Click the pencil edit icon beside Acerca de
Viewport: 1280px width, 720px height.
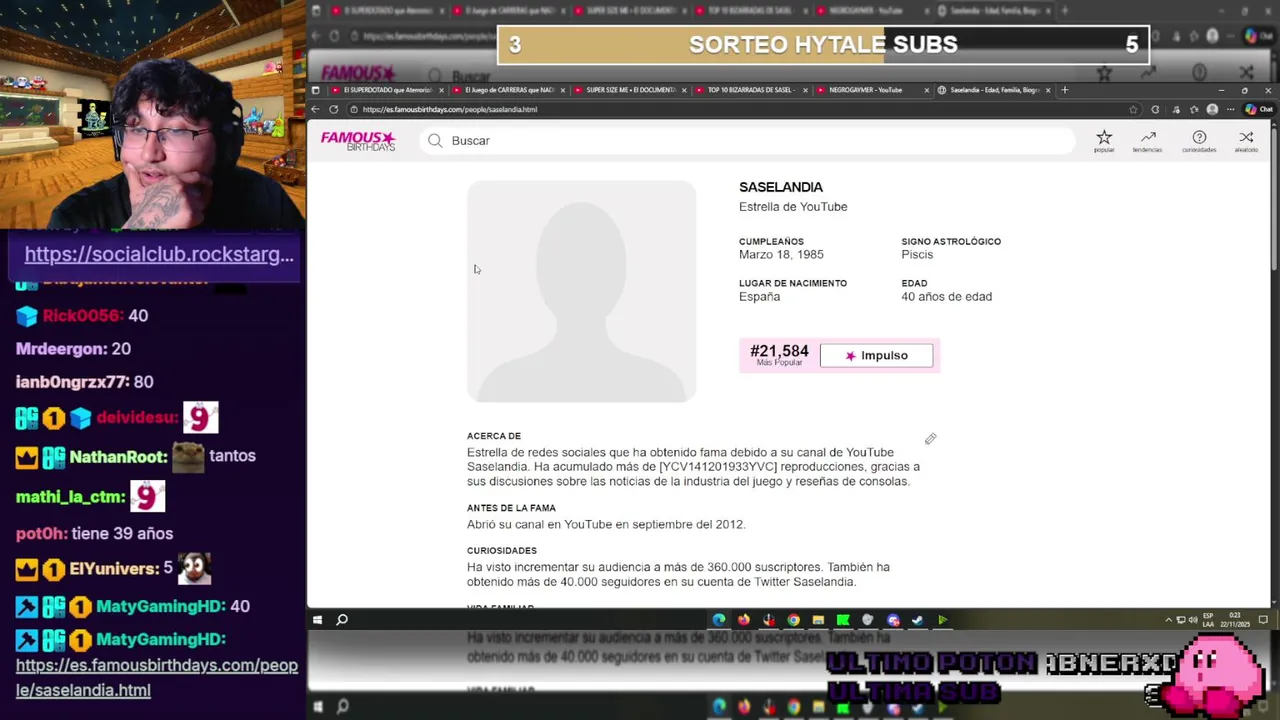pyautogui.click(x=930, y=439)
